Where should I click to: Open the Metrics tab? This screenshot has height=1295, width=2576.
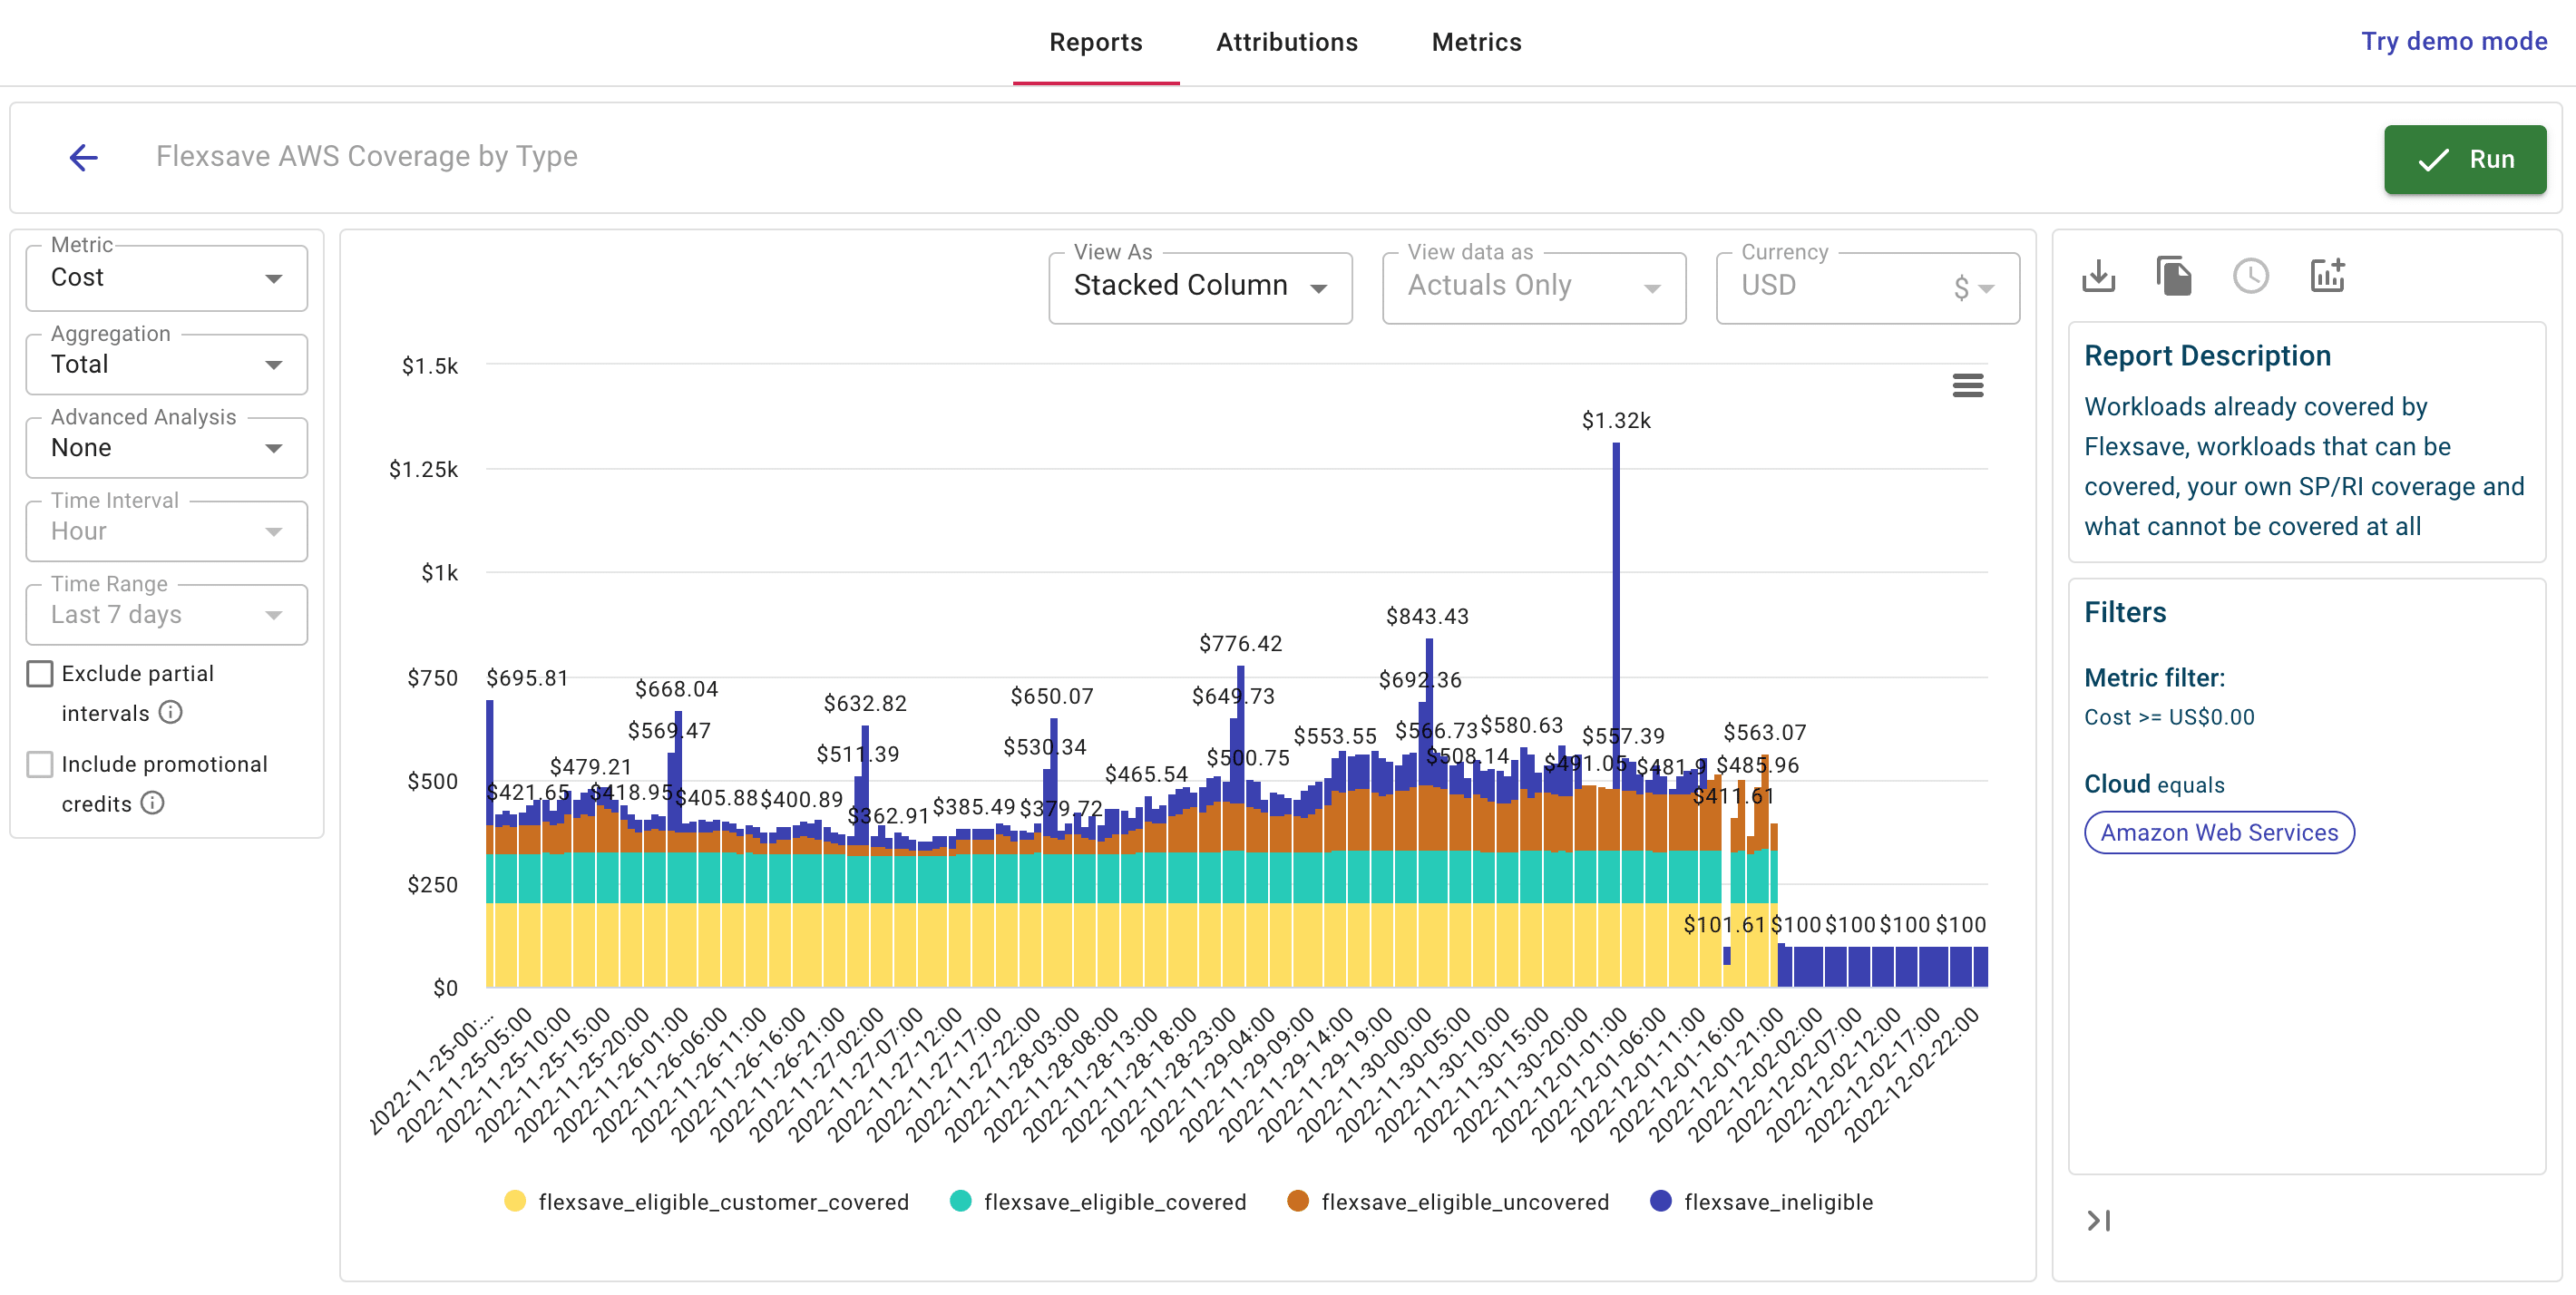point(1475,42)
